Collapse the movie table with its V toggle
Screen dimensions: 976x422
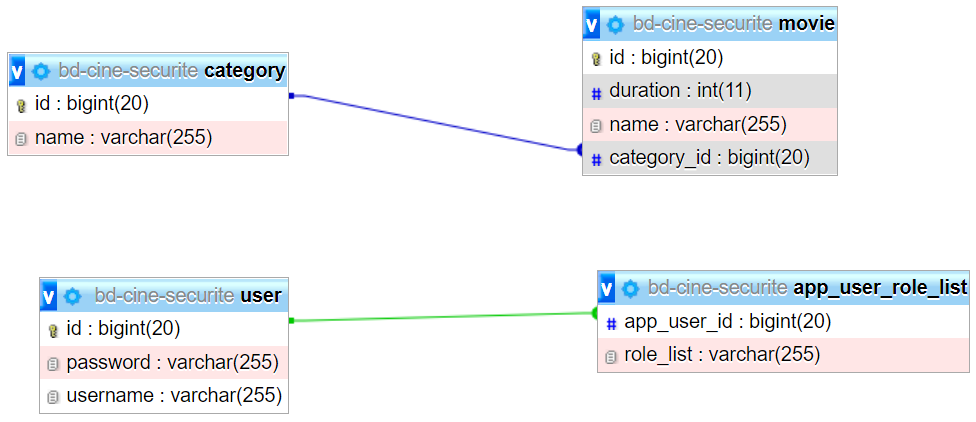(592, 25)
